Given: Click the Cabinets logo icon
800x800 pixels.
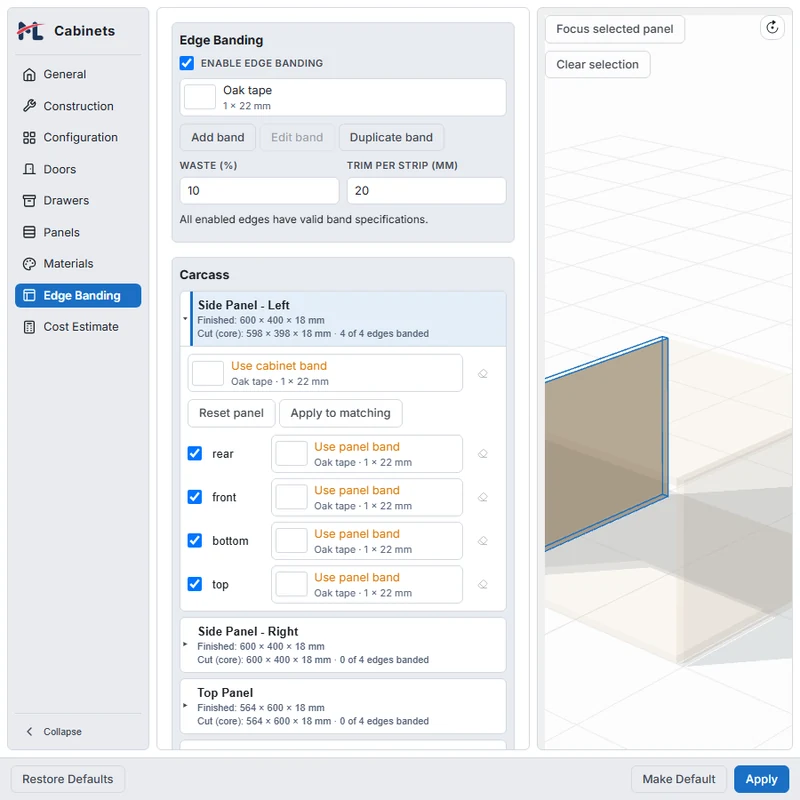Looking at the screenshot, I should pyautogui.click(x=30, y=31).
